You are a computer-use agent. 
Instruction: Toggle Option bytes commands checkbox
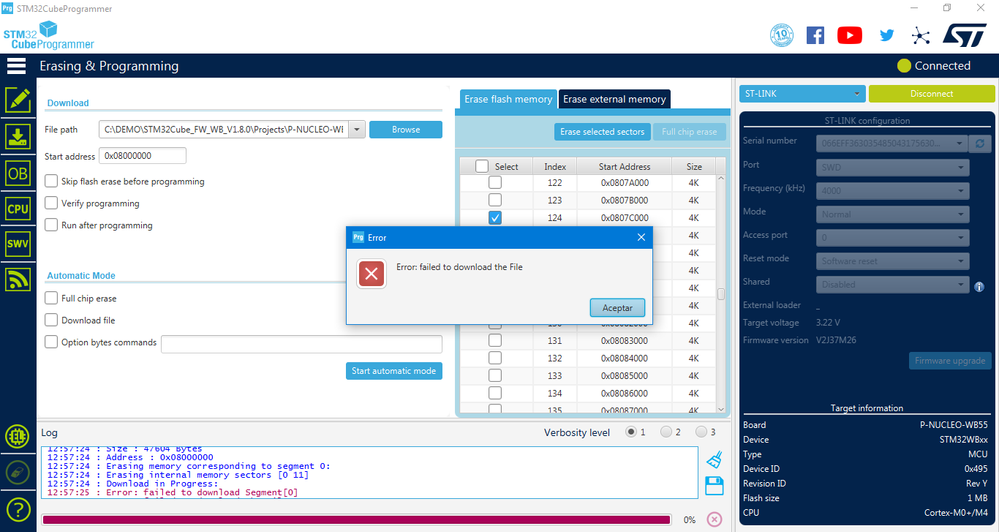(x=51, y=341)
